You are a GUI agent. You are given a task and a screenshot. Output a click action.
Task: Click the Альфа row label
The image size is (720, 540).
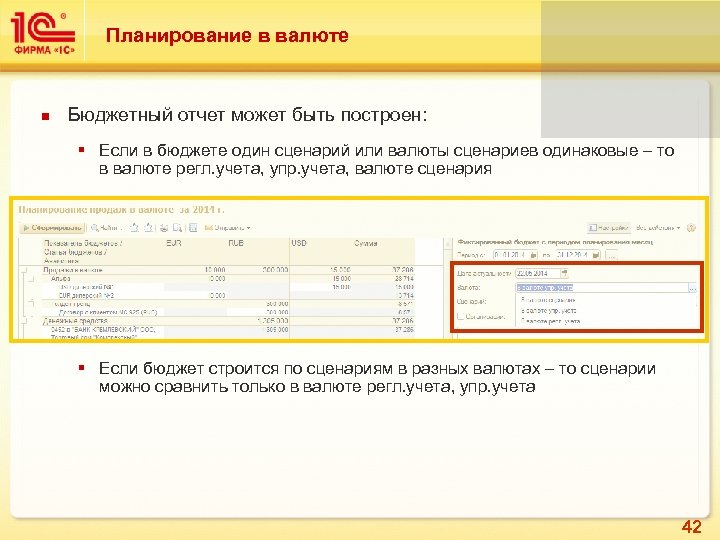click(x=61, y=279)
